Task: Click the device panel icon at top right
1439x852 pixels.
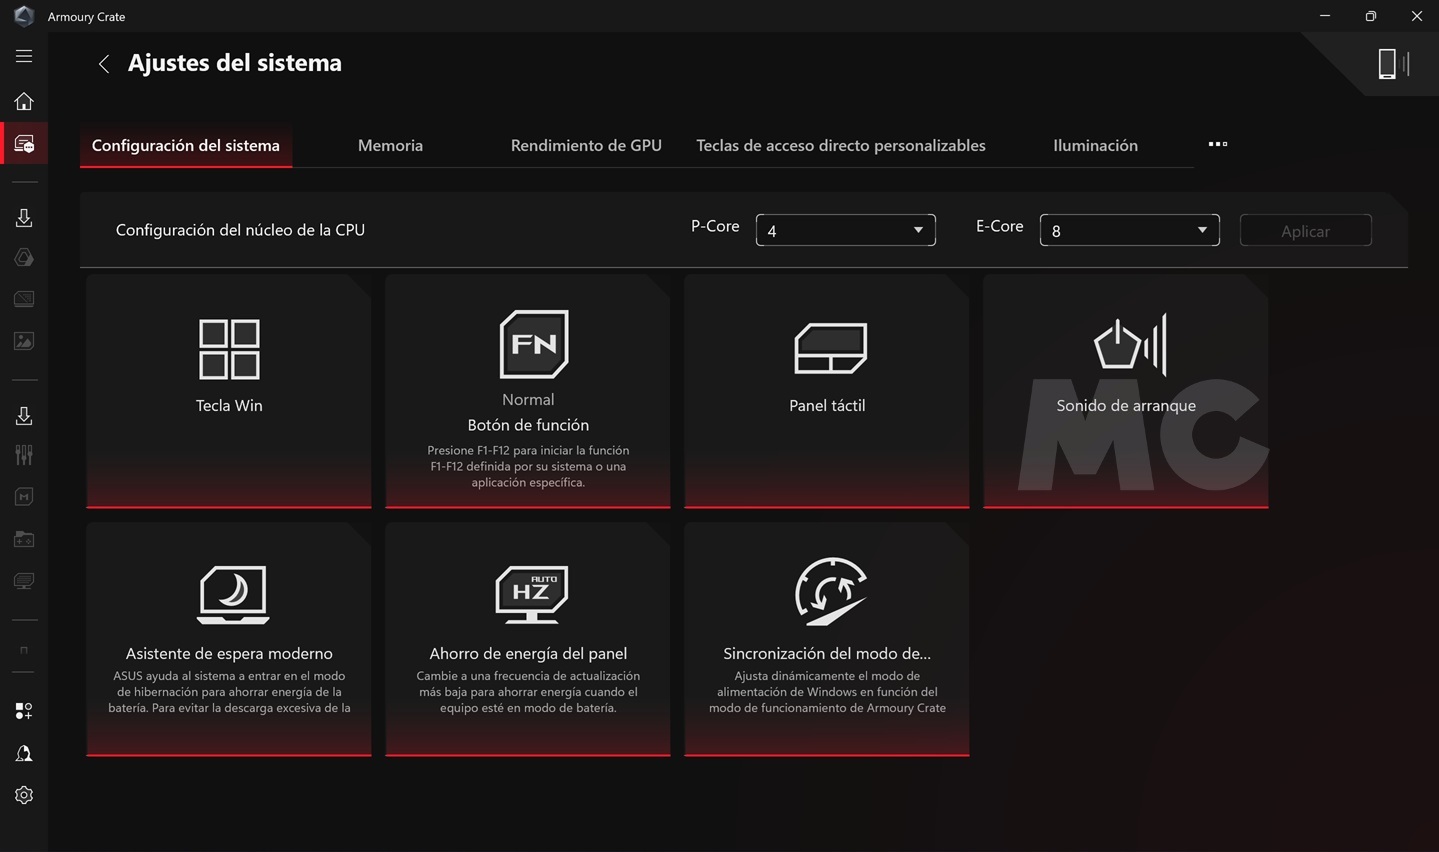Action: (1392, 64)
